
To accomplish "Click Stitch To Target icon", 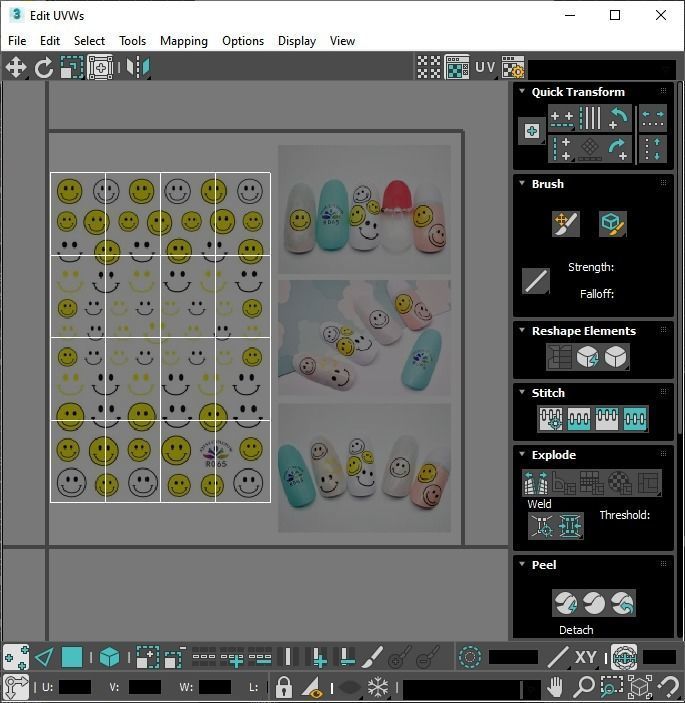I will click(551, 419).
